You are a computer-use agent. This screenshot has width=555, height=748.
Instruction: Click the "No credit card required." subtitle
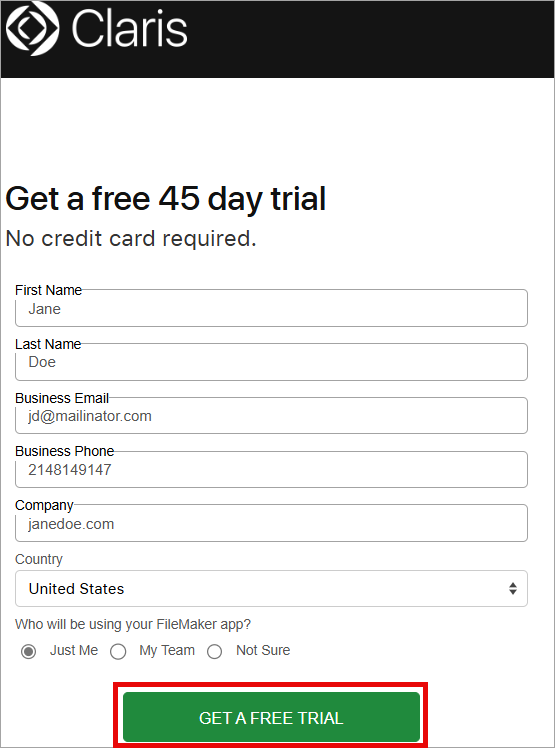131,239
